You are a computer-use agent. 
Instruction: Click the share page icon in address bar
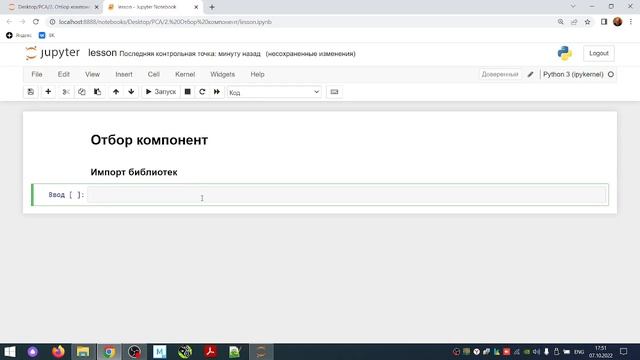coord(574,22)
